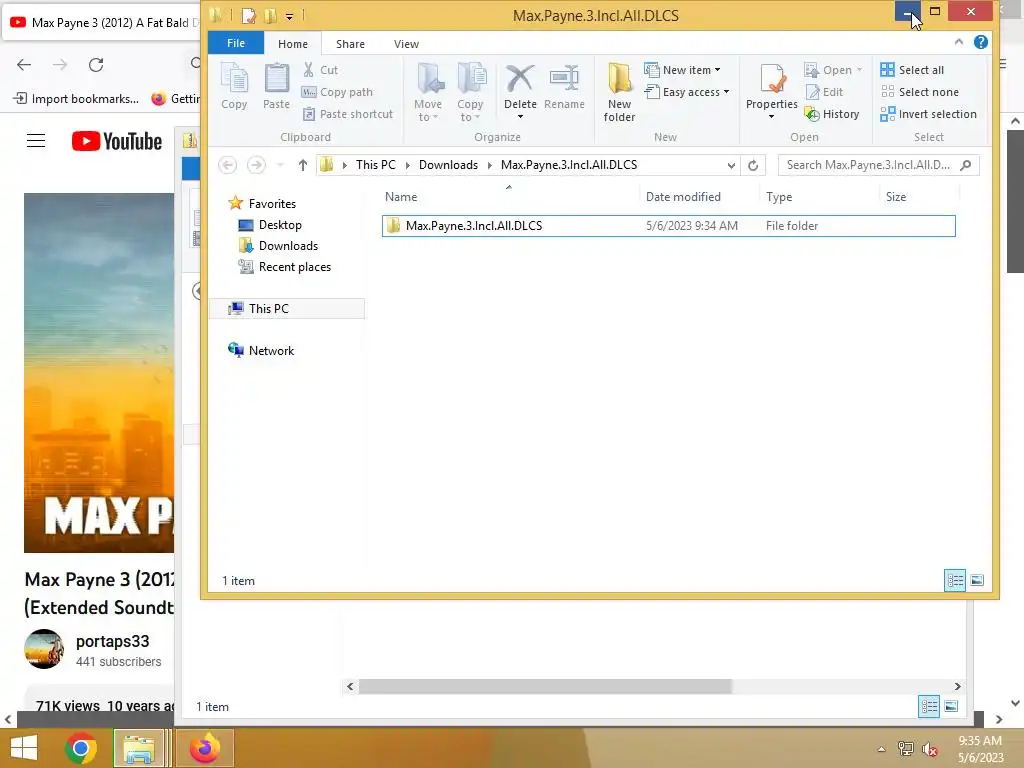Click Import bookmarks in Firefox toolbar
The width and height of the screenshot is (1024, 768).
point(76,99)
